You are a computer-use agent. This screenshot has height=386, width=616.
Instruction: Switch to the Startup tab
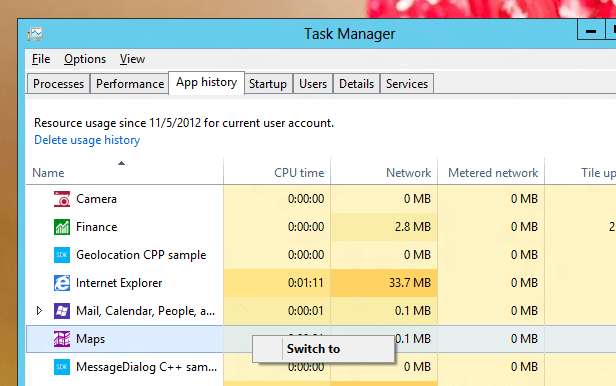click(268, 84)
